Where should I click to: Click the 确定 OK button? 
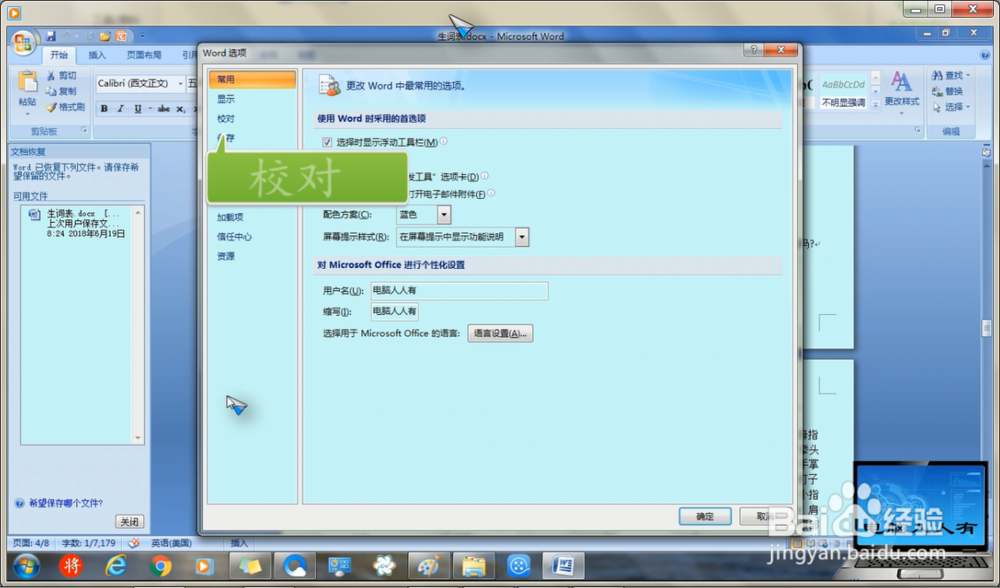click(x=705, y=517)
